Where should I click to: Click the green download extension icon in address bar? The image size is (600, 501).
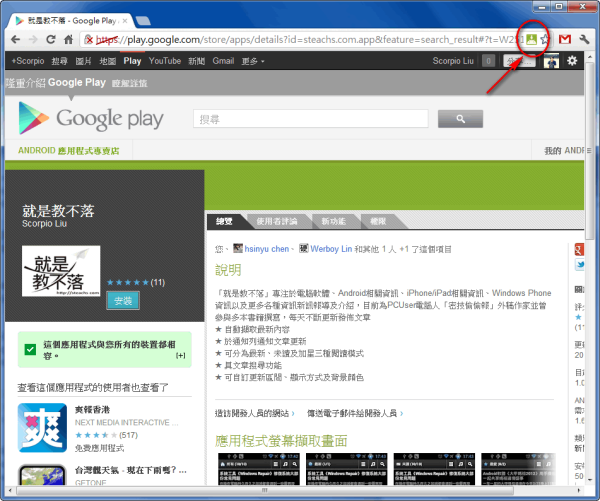click(x=532, y=40)
